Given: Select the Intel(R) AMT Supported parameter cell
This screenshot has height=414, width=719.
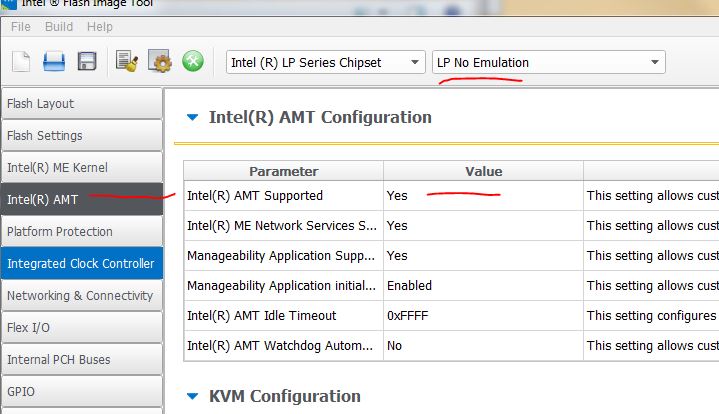Looking at the screenshot, I should (x=283, y=196).
